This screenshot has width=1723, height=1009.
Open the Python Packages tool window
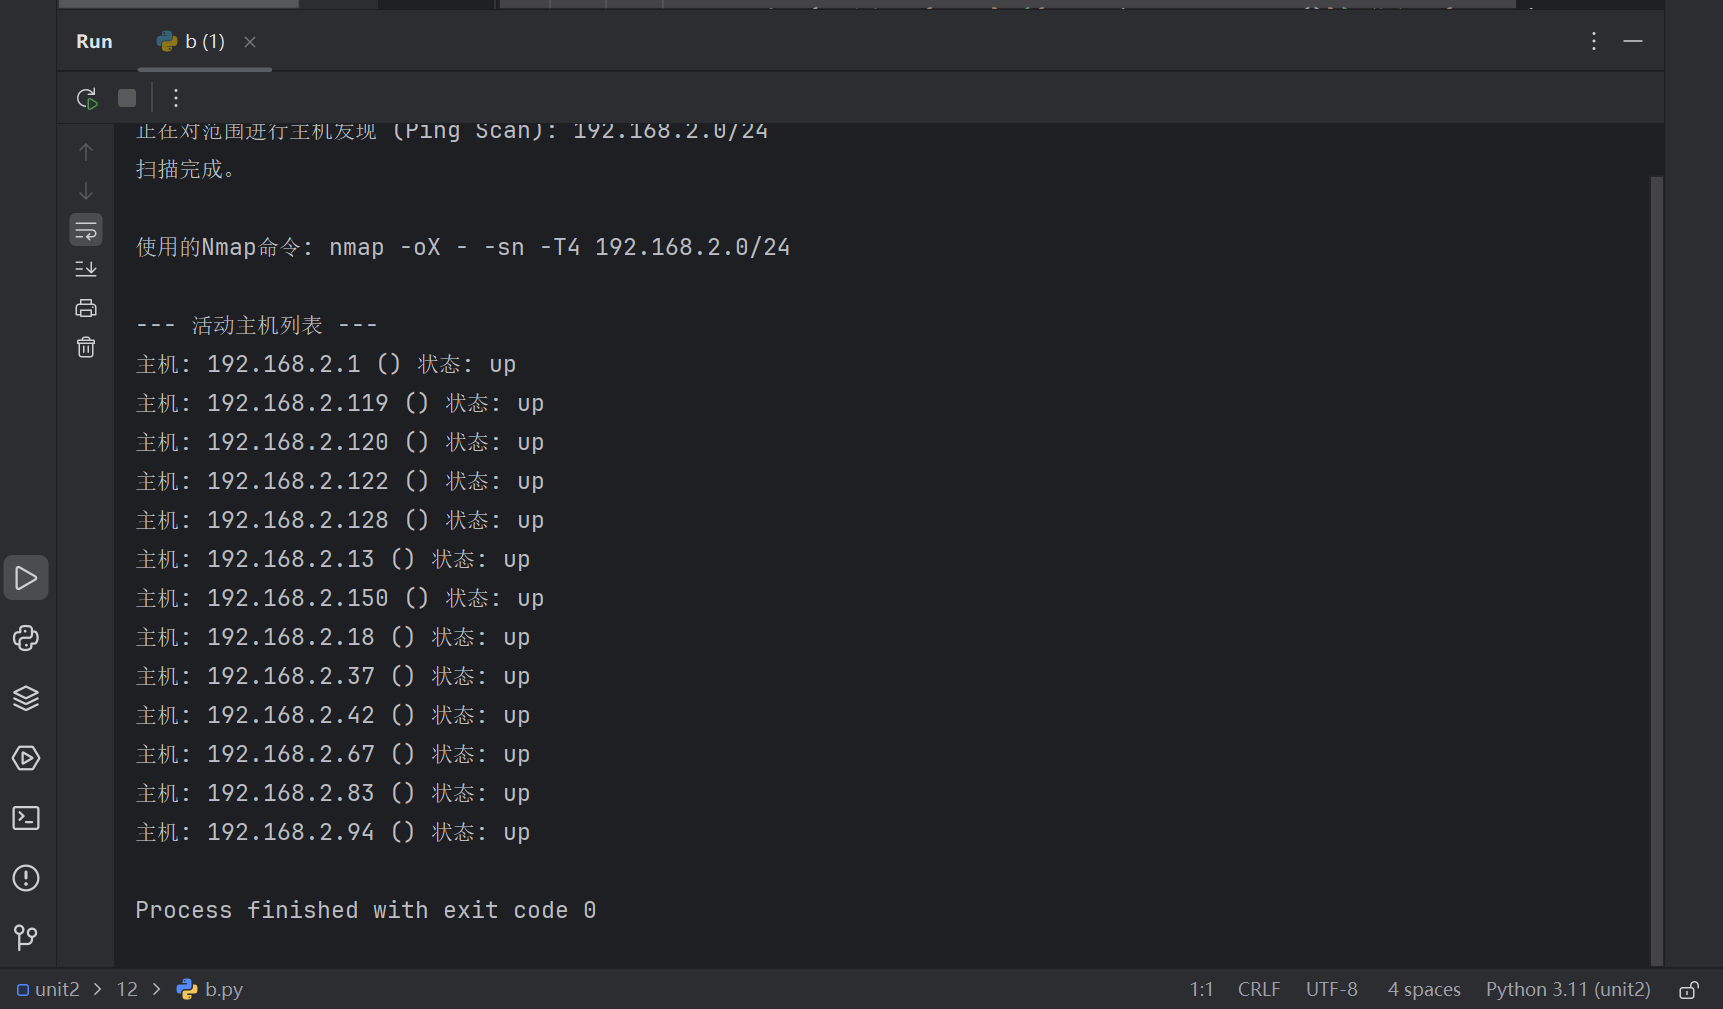coord(26,698)
